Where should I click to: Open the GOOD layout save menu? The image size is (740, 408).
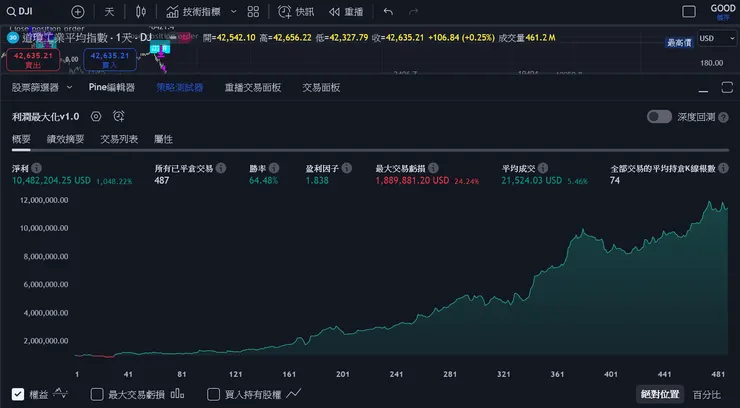tap(723, 12)
